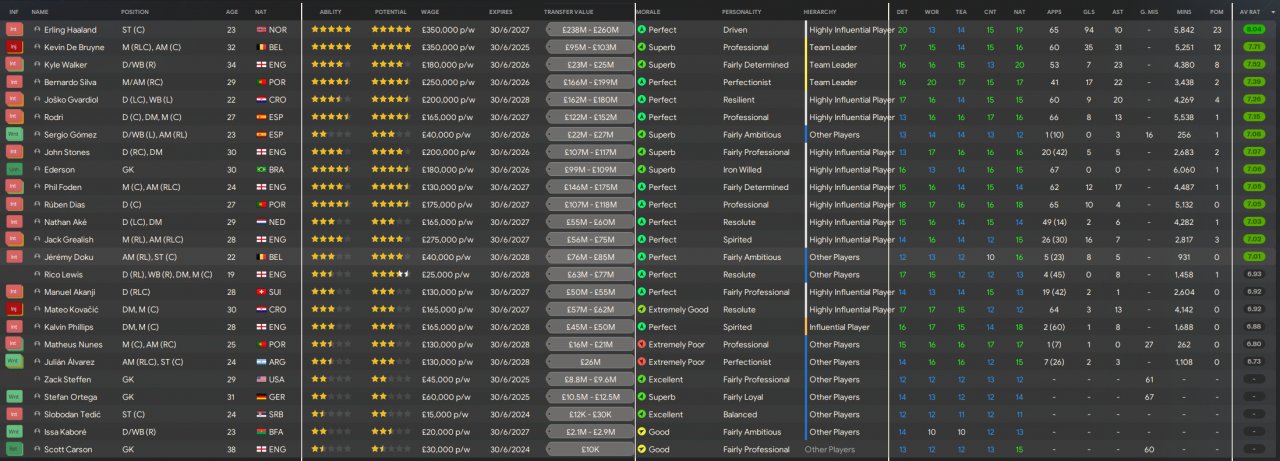Click Scott Carson's ability star rating
This screenshot has height=461, width=1280.
pyautogui.click(x=331, y=449)
